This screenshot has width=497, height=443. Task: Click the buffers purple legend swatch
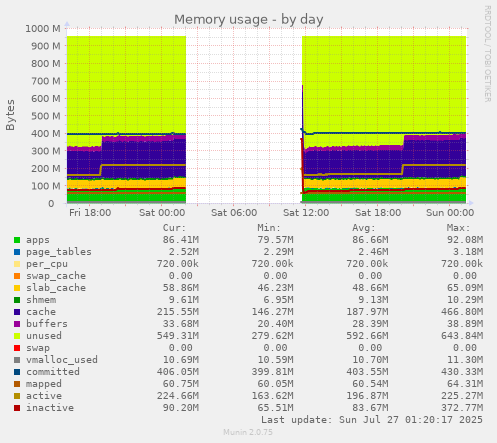[17, 324]
